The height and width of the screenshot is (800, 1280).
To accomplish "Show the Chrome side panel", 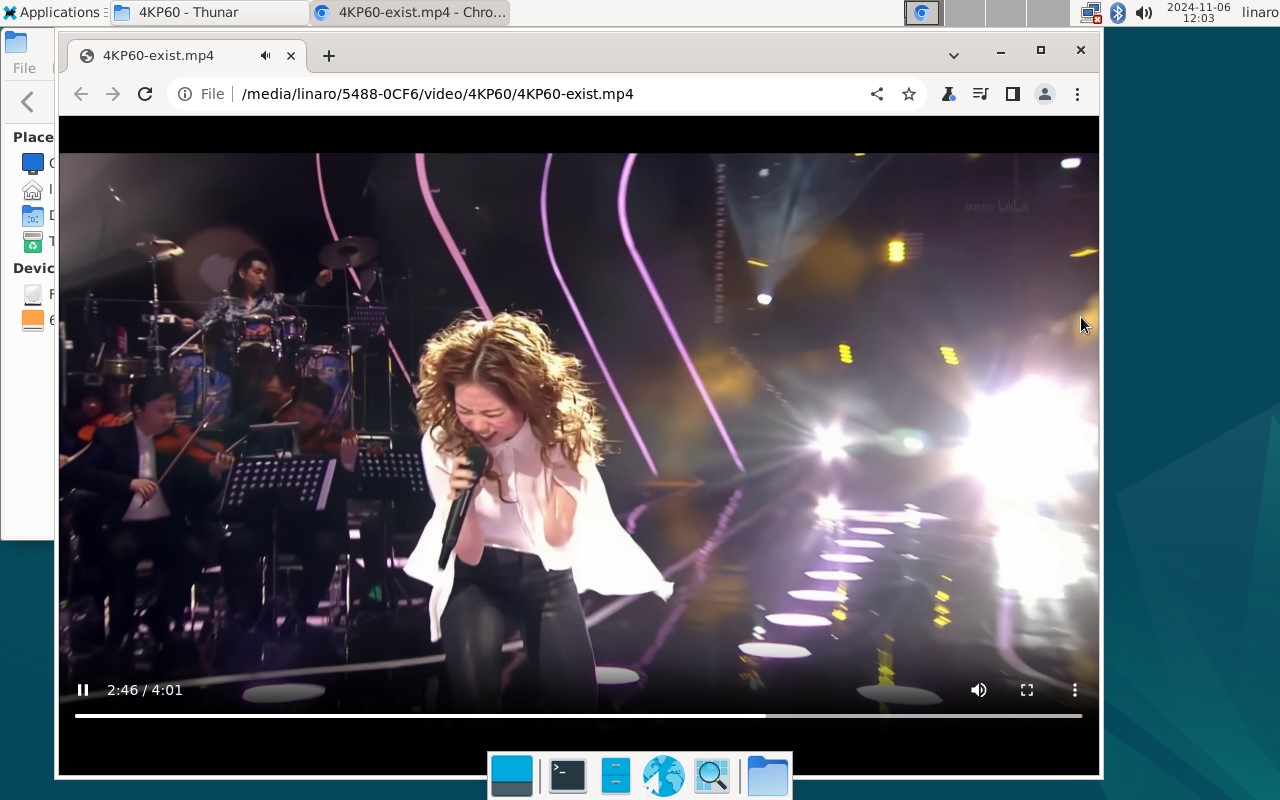I will tap(1012, 93).
